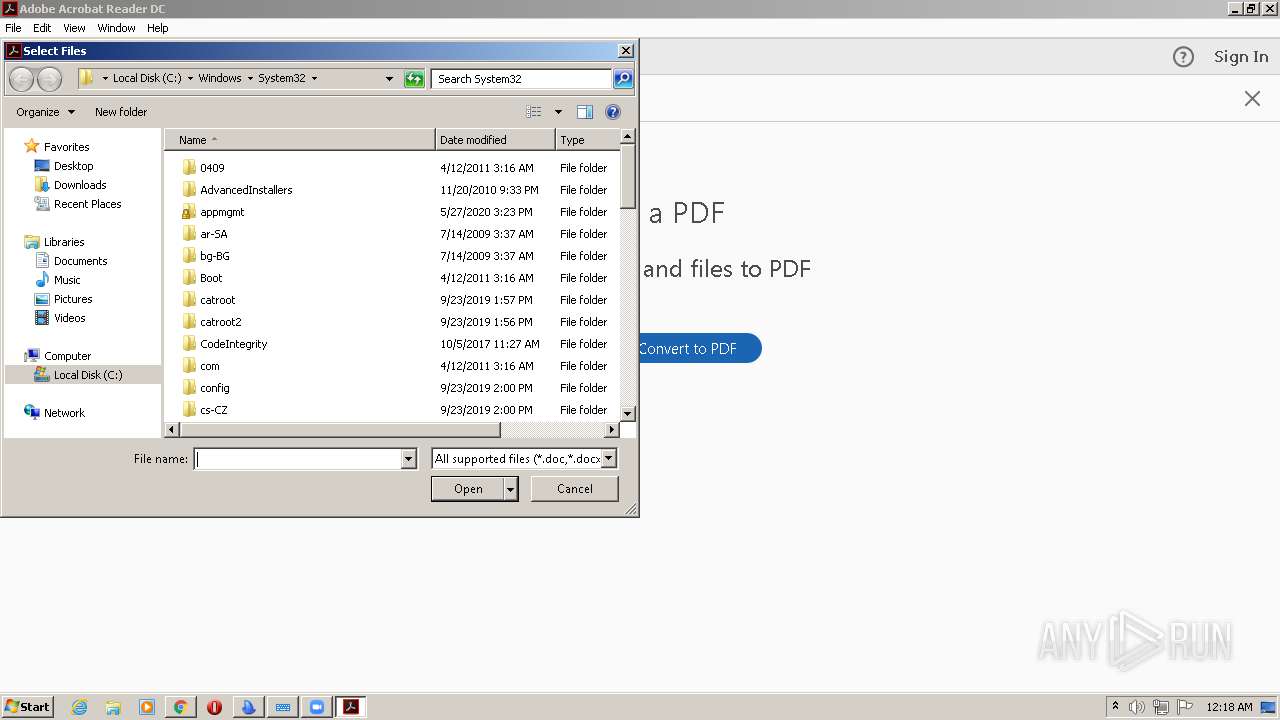Image resolution: width=1280 pixels, height=720 pixels.
Task: Open the View menu
Action: [74, 28]
